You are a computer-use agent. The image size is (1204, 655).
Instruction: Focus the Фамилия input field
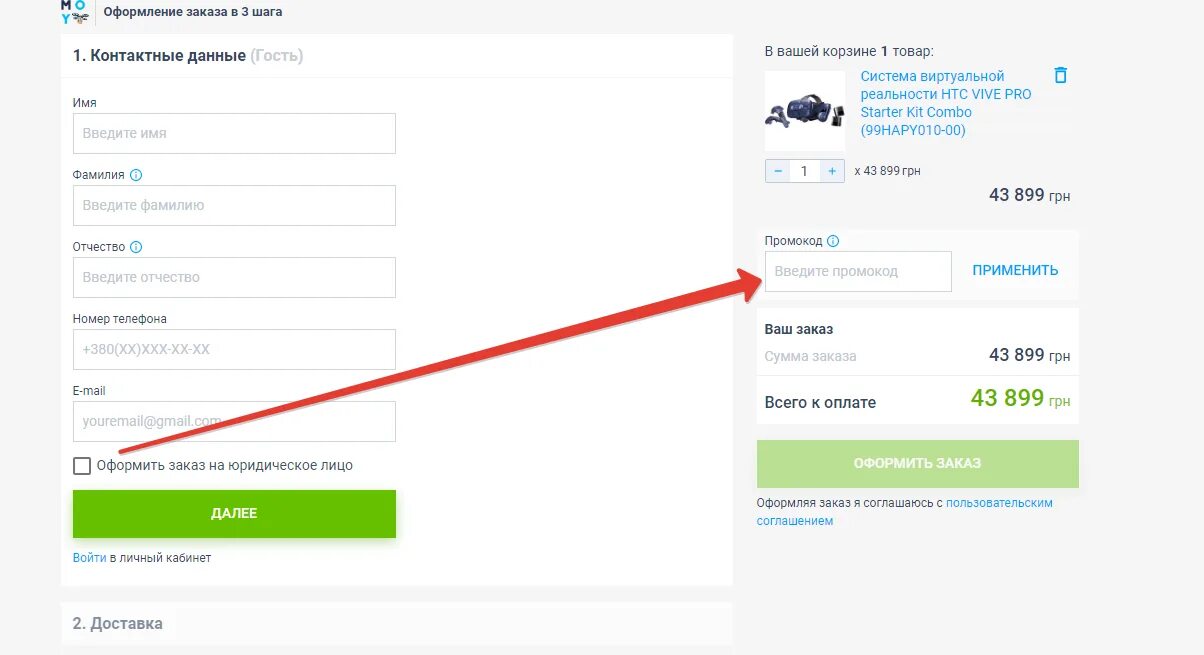pos(234,205)
